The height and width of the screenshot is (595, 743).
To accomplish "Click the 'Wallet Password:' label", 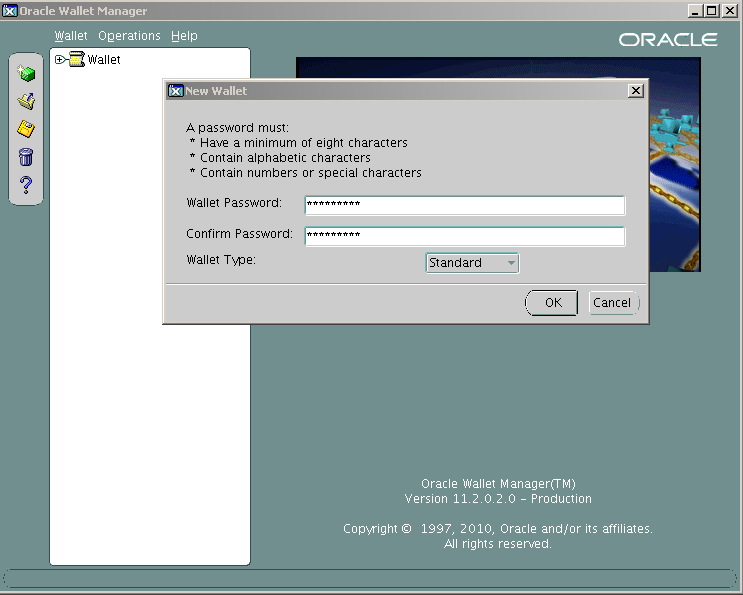I will click(234, 203).
